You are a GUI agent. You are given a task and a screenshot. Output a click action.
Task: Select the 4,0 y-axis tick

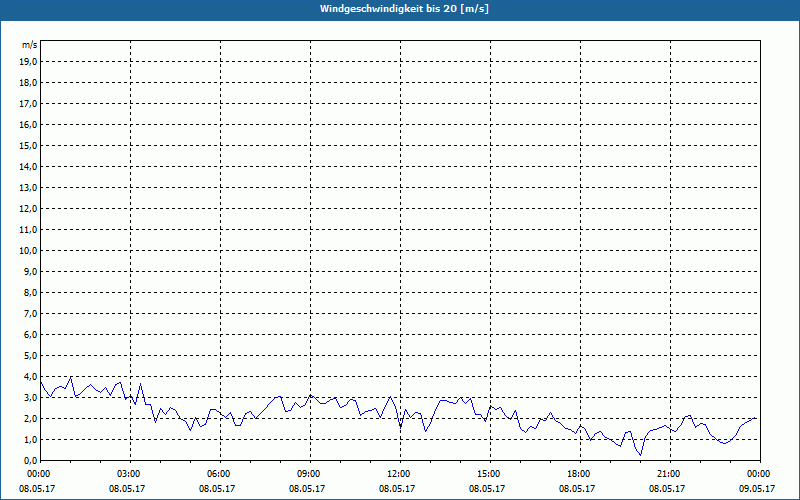[31, 377]
